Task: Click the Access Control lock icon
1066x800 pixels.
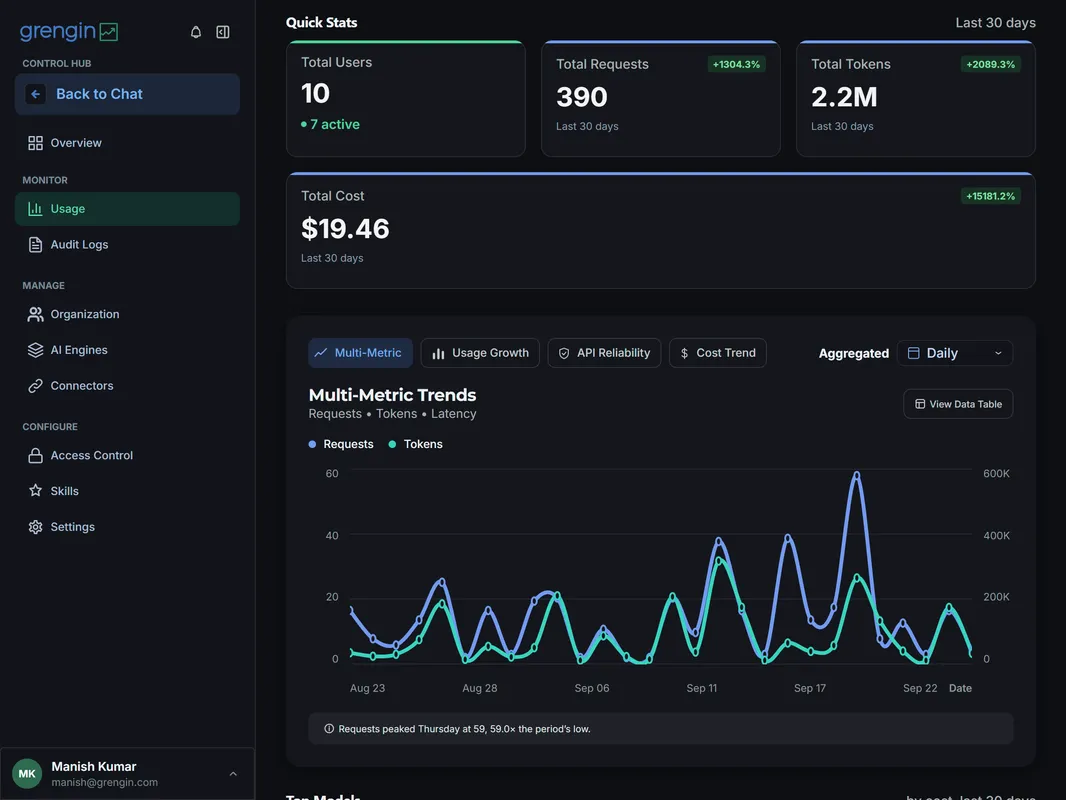Action: pyautogui.click(x=35, y=455)
